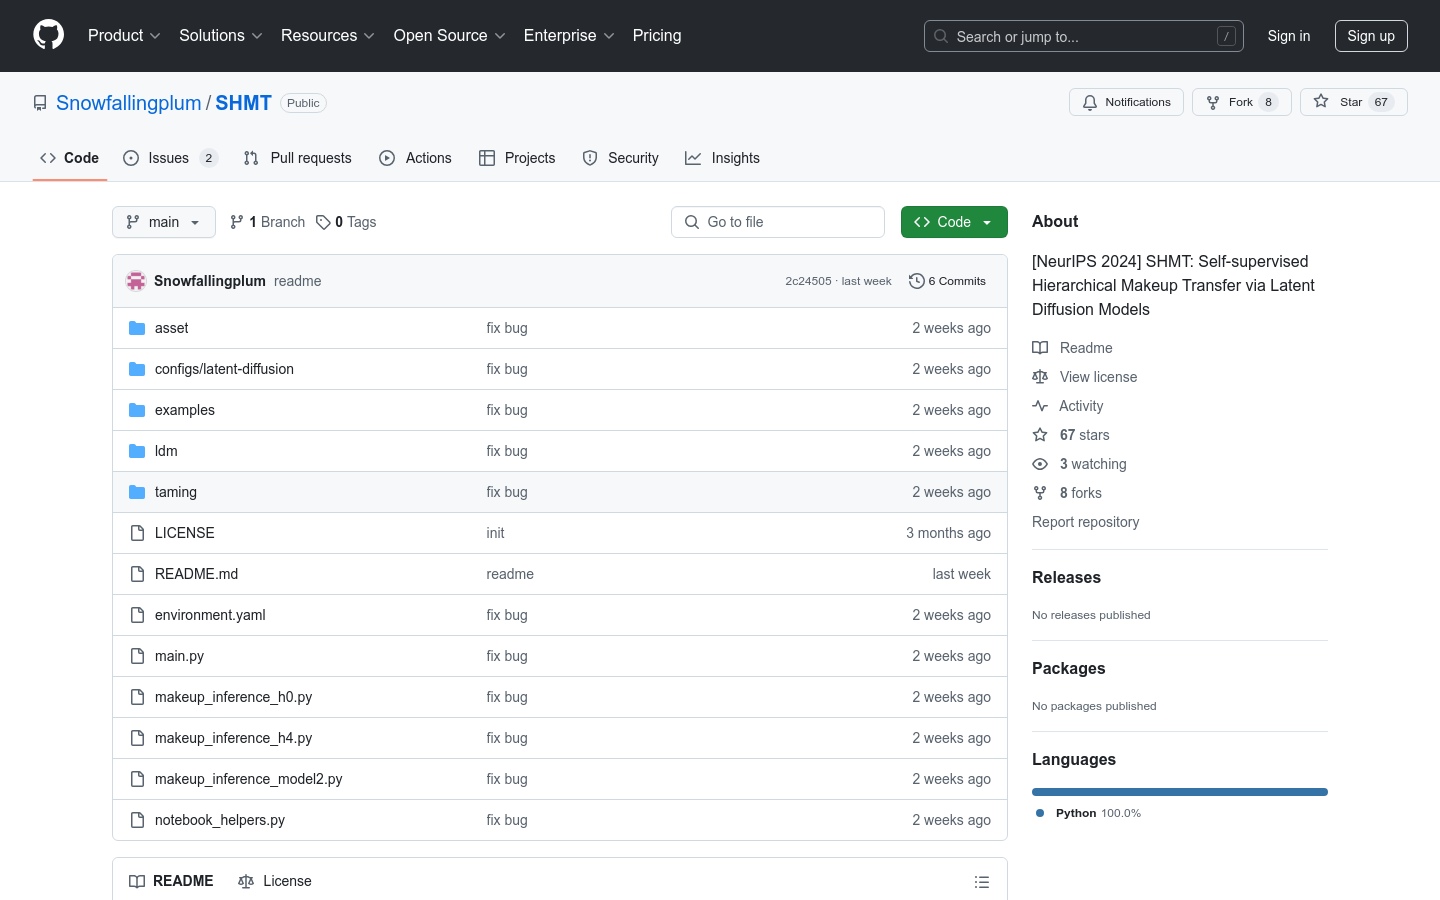Viewport: 1440px width, 900px height.
Task: Expand the Resources menu
Action: coord(327,35)
